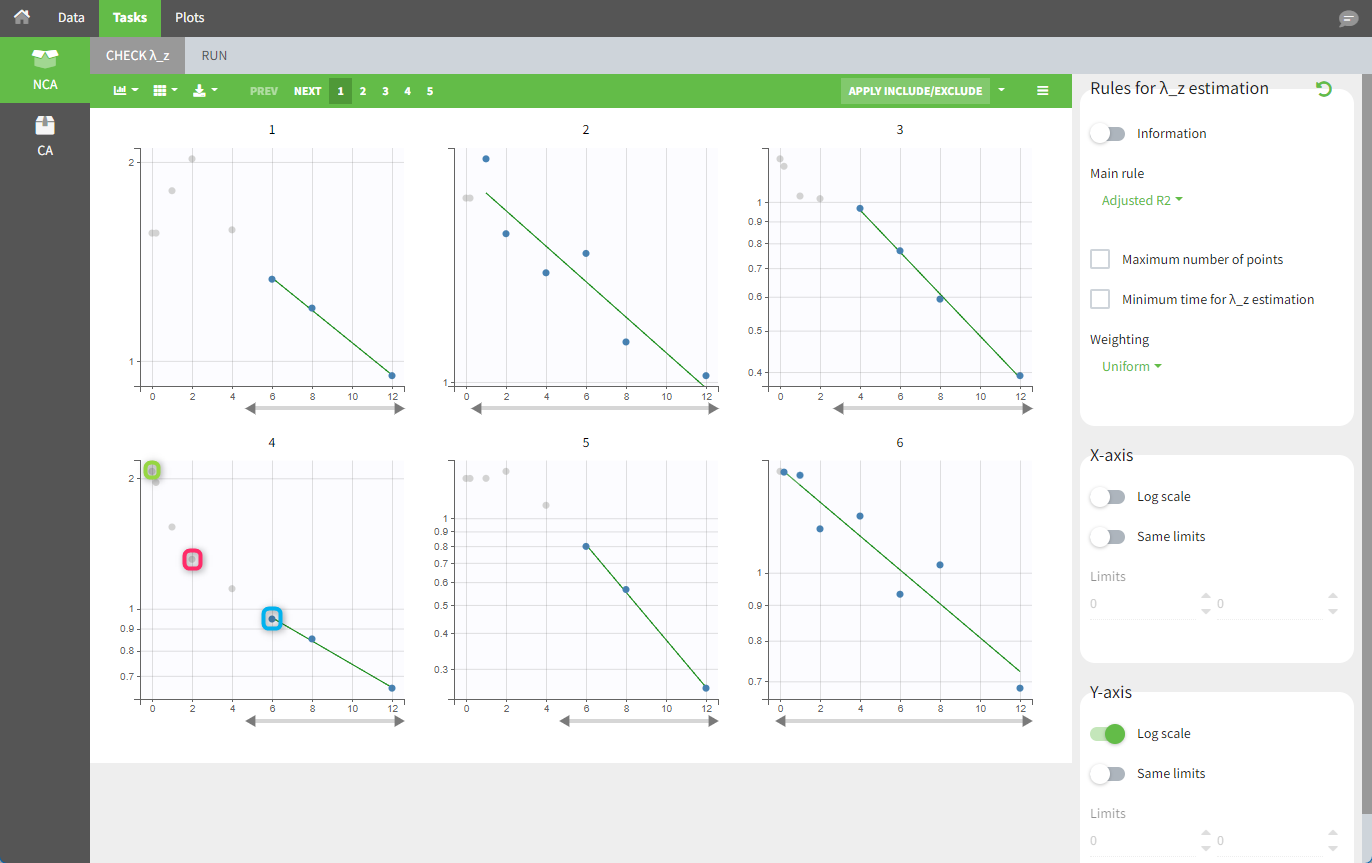Open the chat feedback icon
1372x863 pixels.
tap(1348, 19)
